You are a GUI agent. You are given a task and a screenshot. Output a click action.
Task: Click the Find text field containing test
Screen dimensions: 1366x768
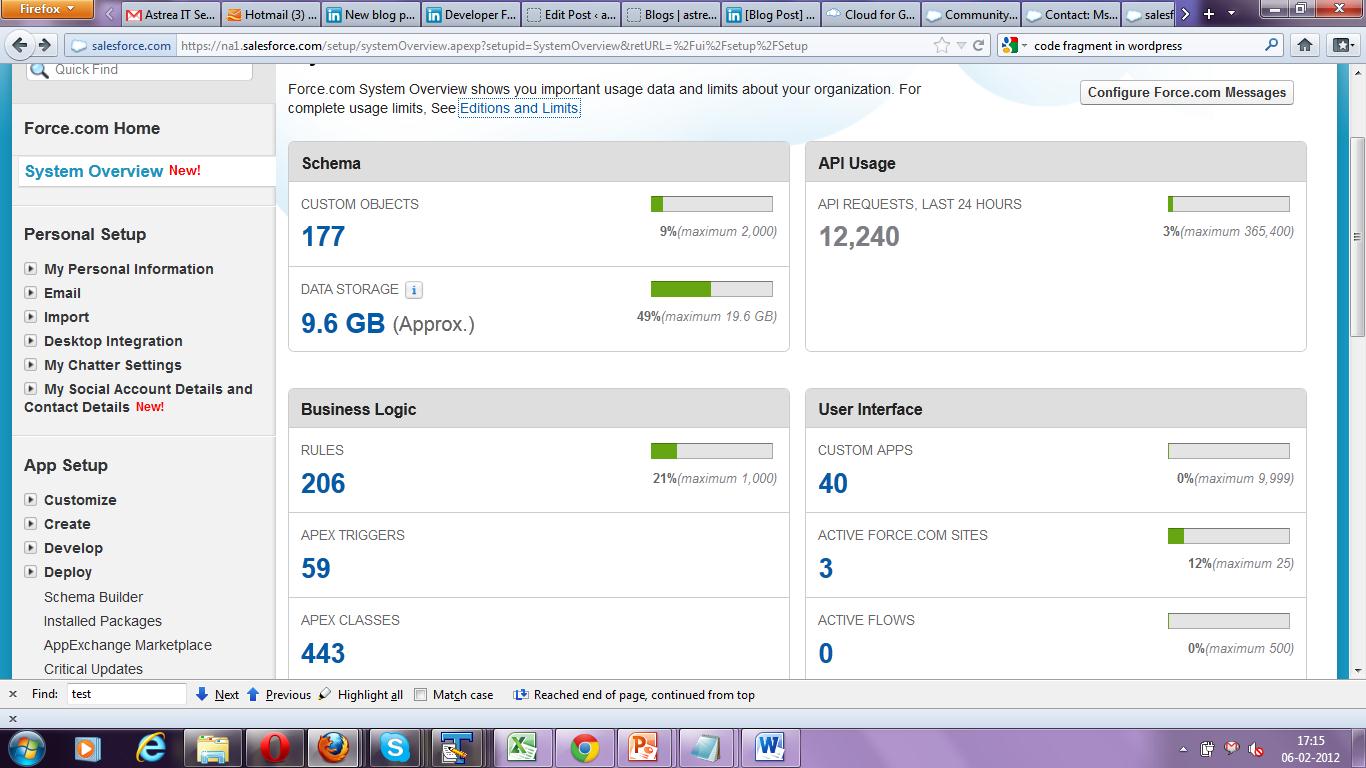click(127, 694)
